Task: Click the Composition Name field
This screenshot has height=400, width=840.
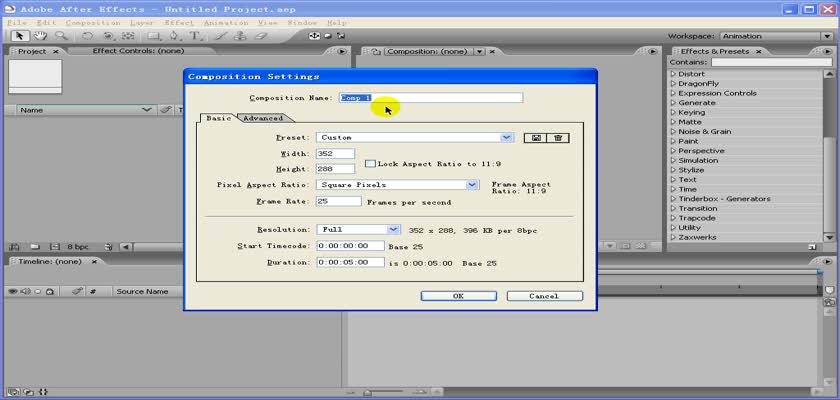Action: [431, 98]
